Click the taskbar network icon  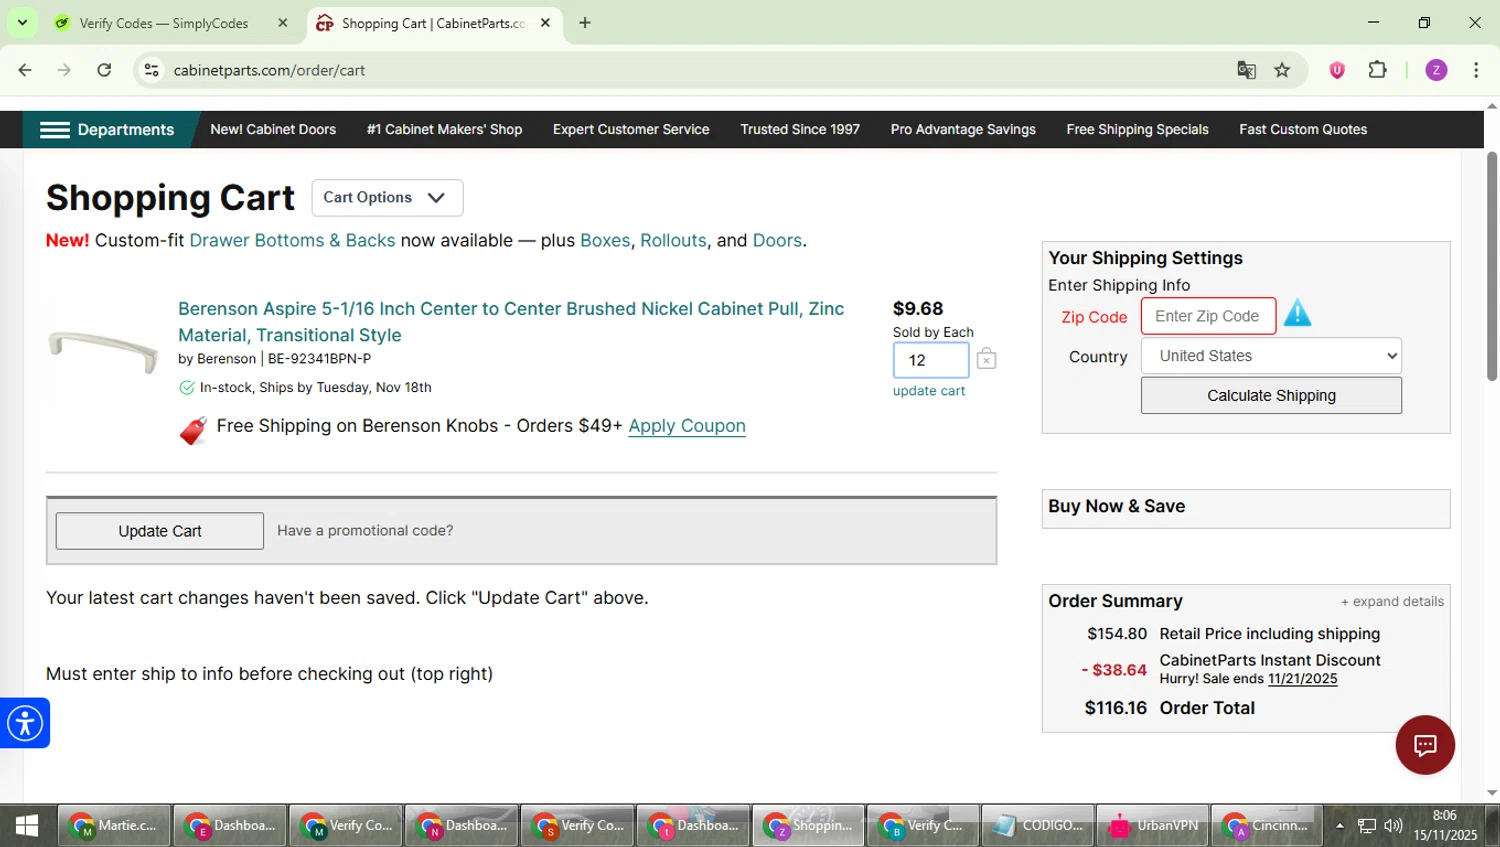[1367, 826]
